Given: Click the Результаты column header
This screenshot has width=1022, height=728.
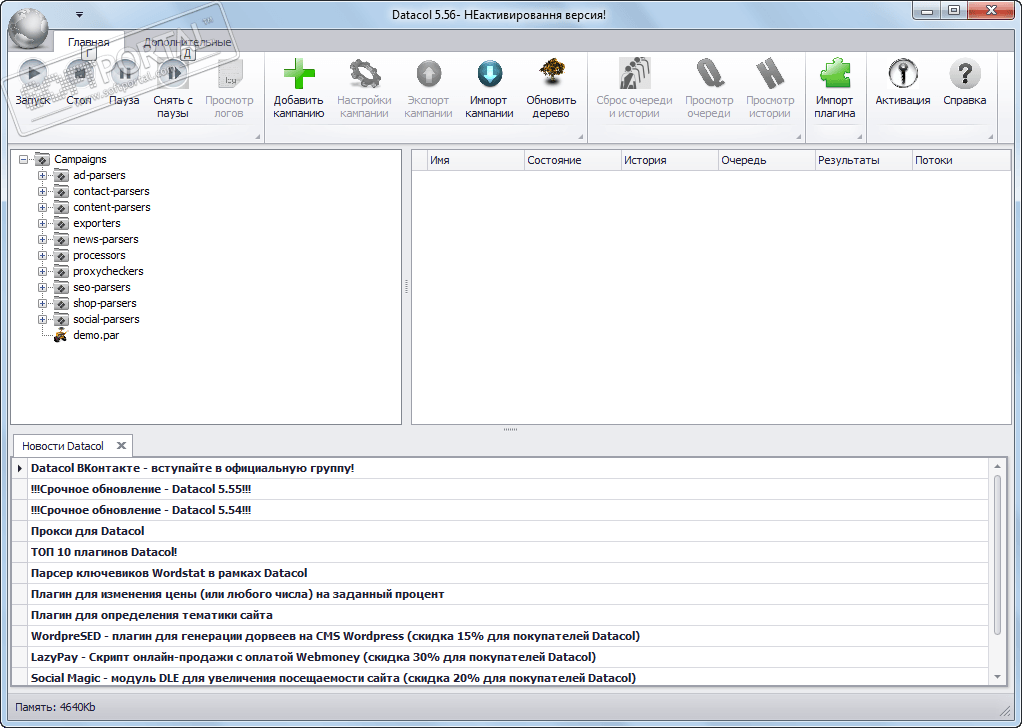Looking at the screenshot, I should pyautogui.click(x=864, y=160).
